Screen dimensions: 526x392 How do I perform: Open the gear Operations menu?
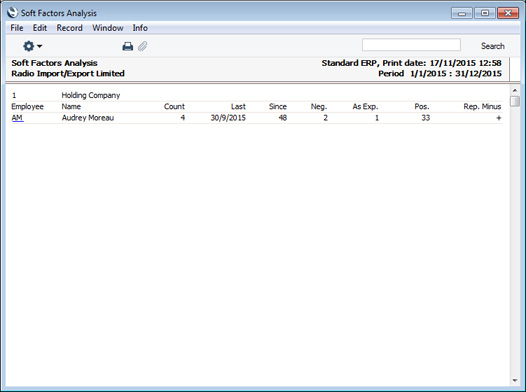coord(32,46)
